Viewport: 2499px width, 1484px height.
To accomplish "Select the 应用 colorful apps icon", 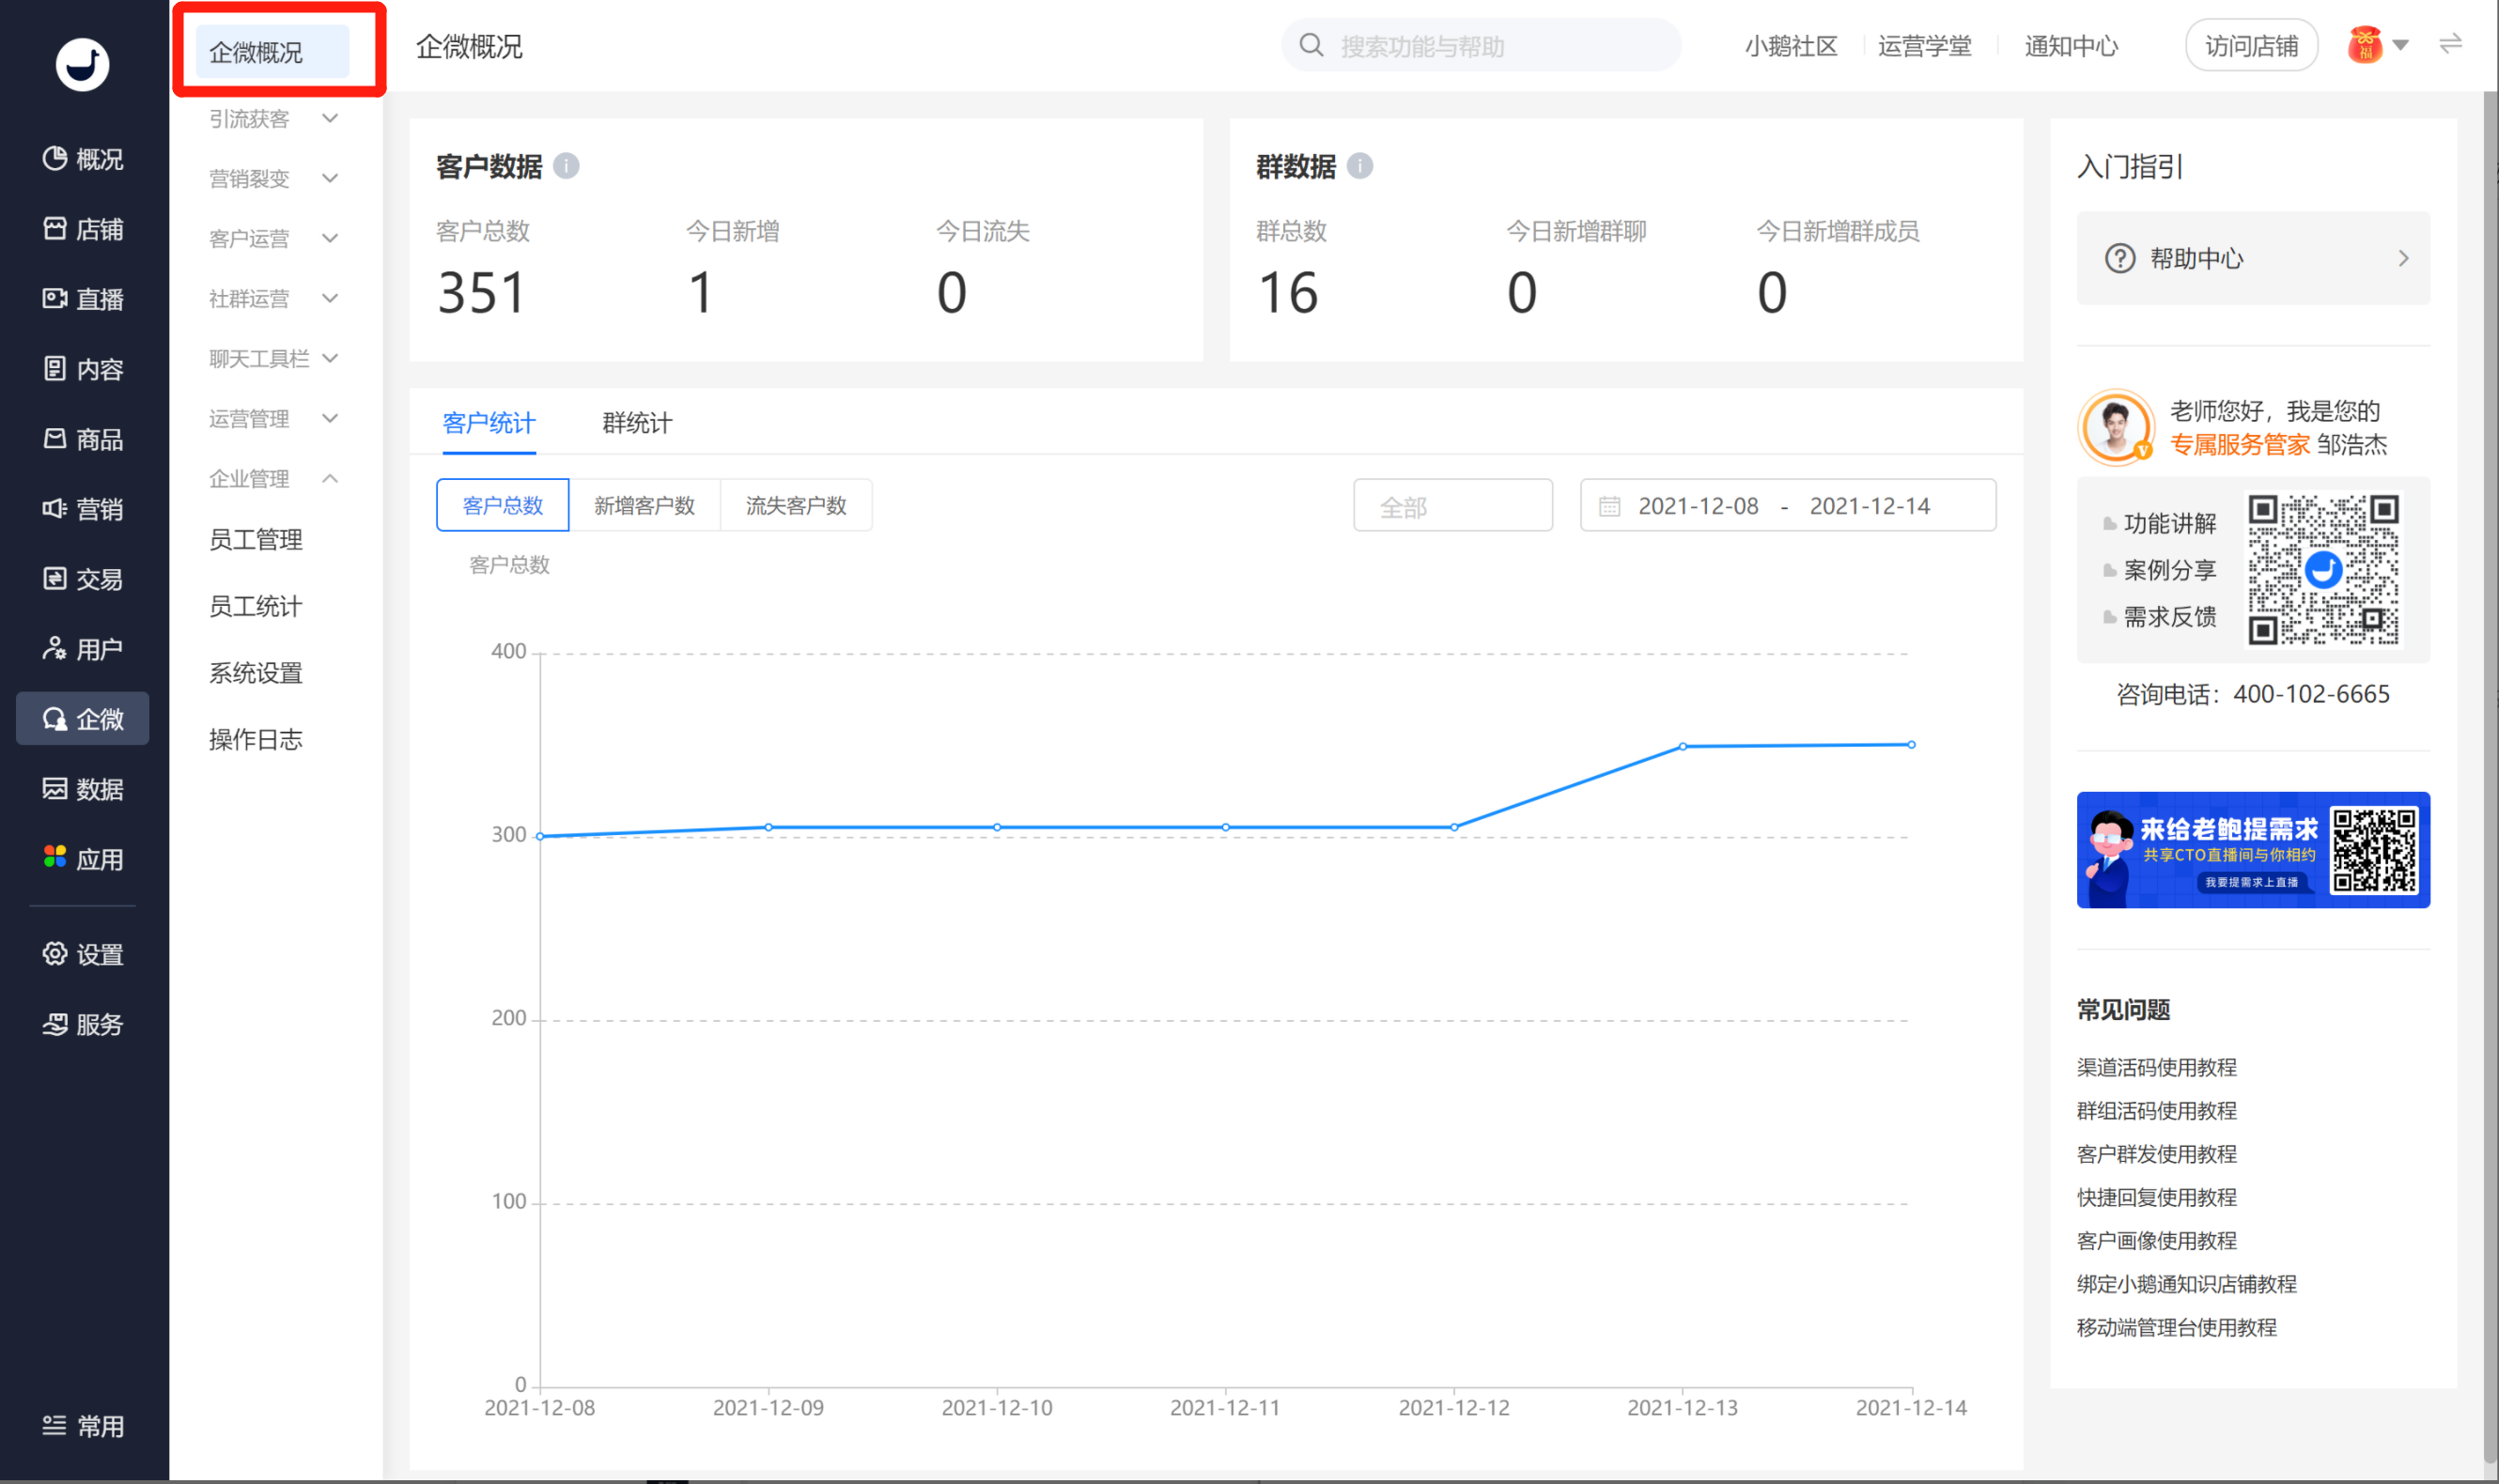I will click(x=55, y=857).
